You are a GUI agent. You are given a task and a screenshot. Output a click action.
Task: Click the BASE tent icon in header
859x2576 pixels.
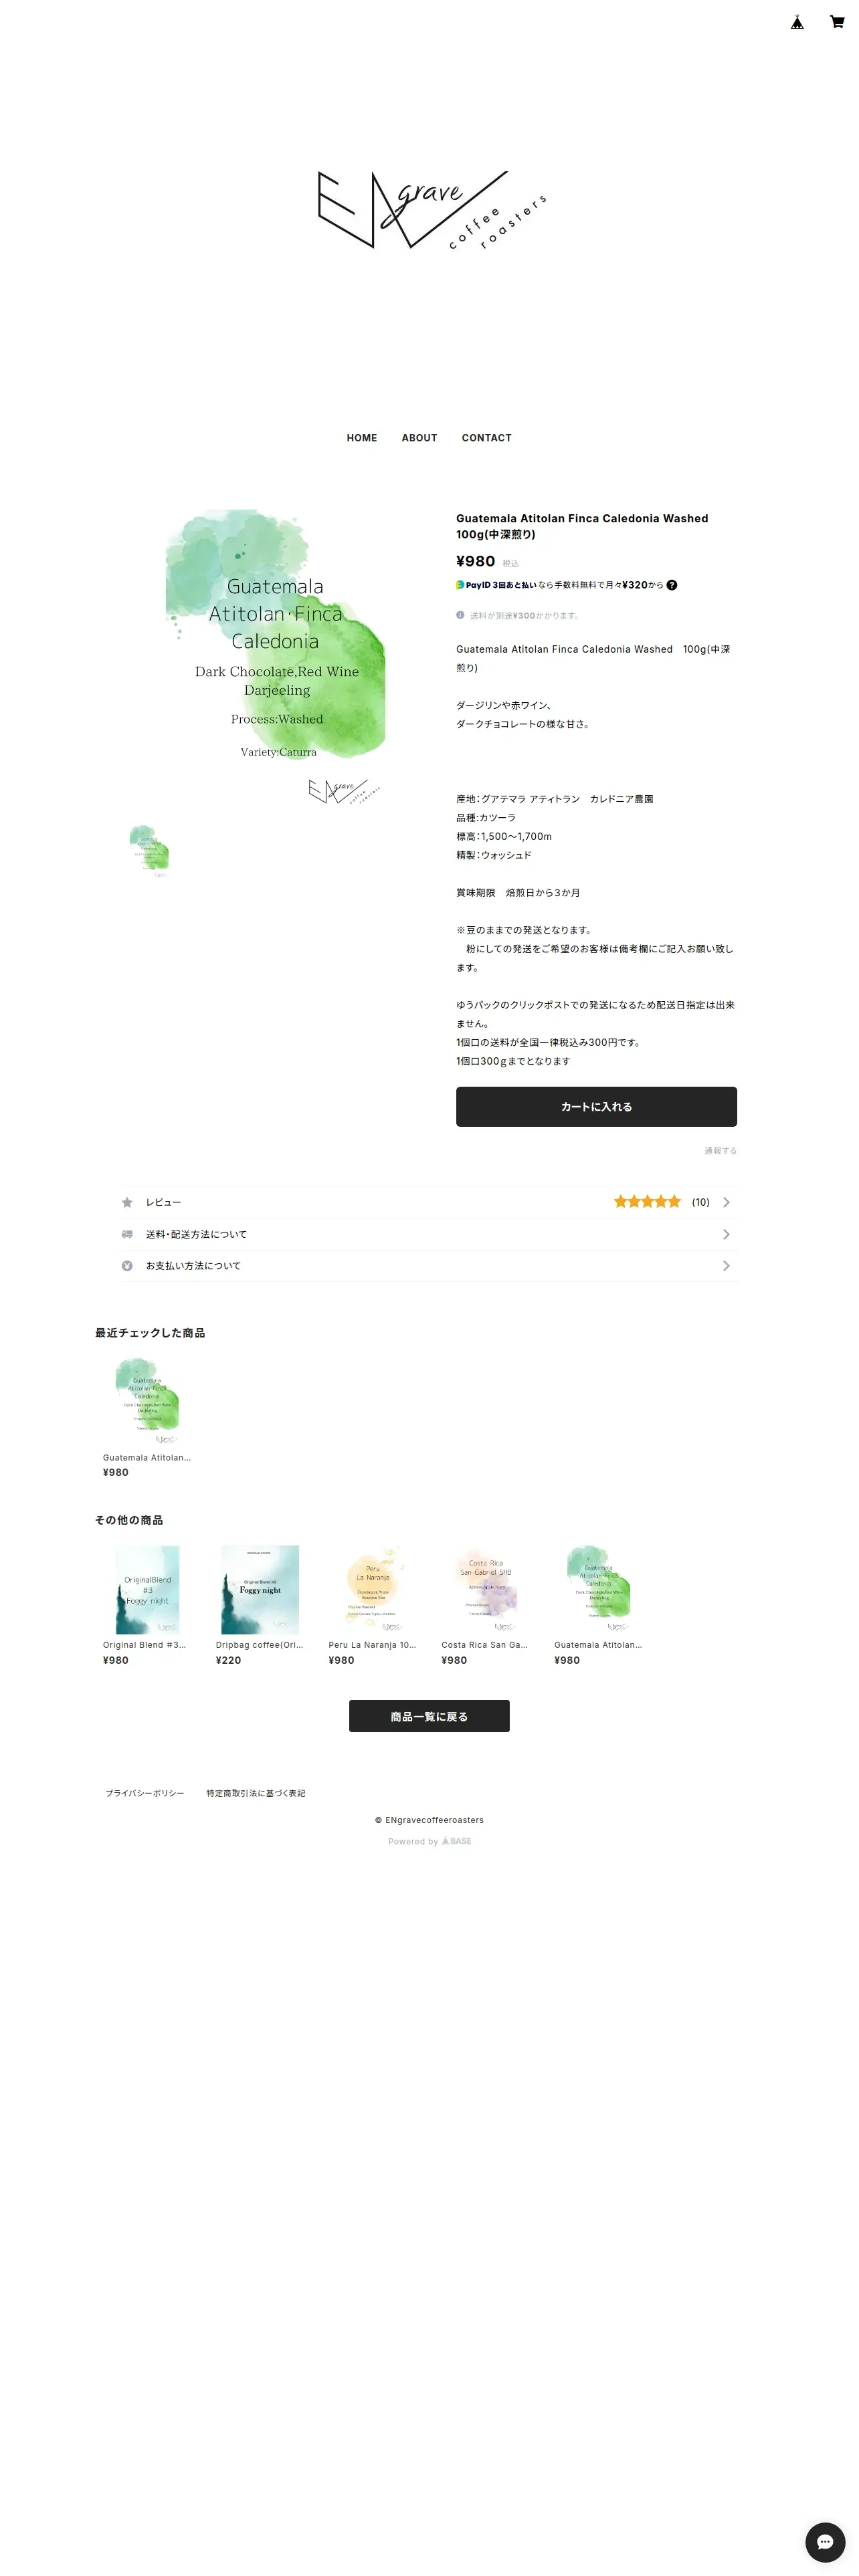tap(797, 22)
